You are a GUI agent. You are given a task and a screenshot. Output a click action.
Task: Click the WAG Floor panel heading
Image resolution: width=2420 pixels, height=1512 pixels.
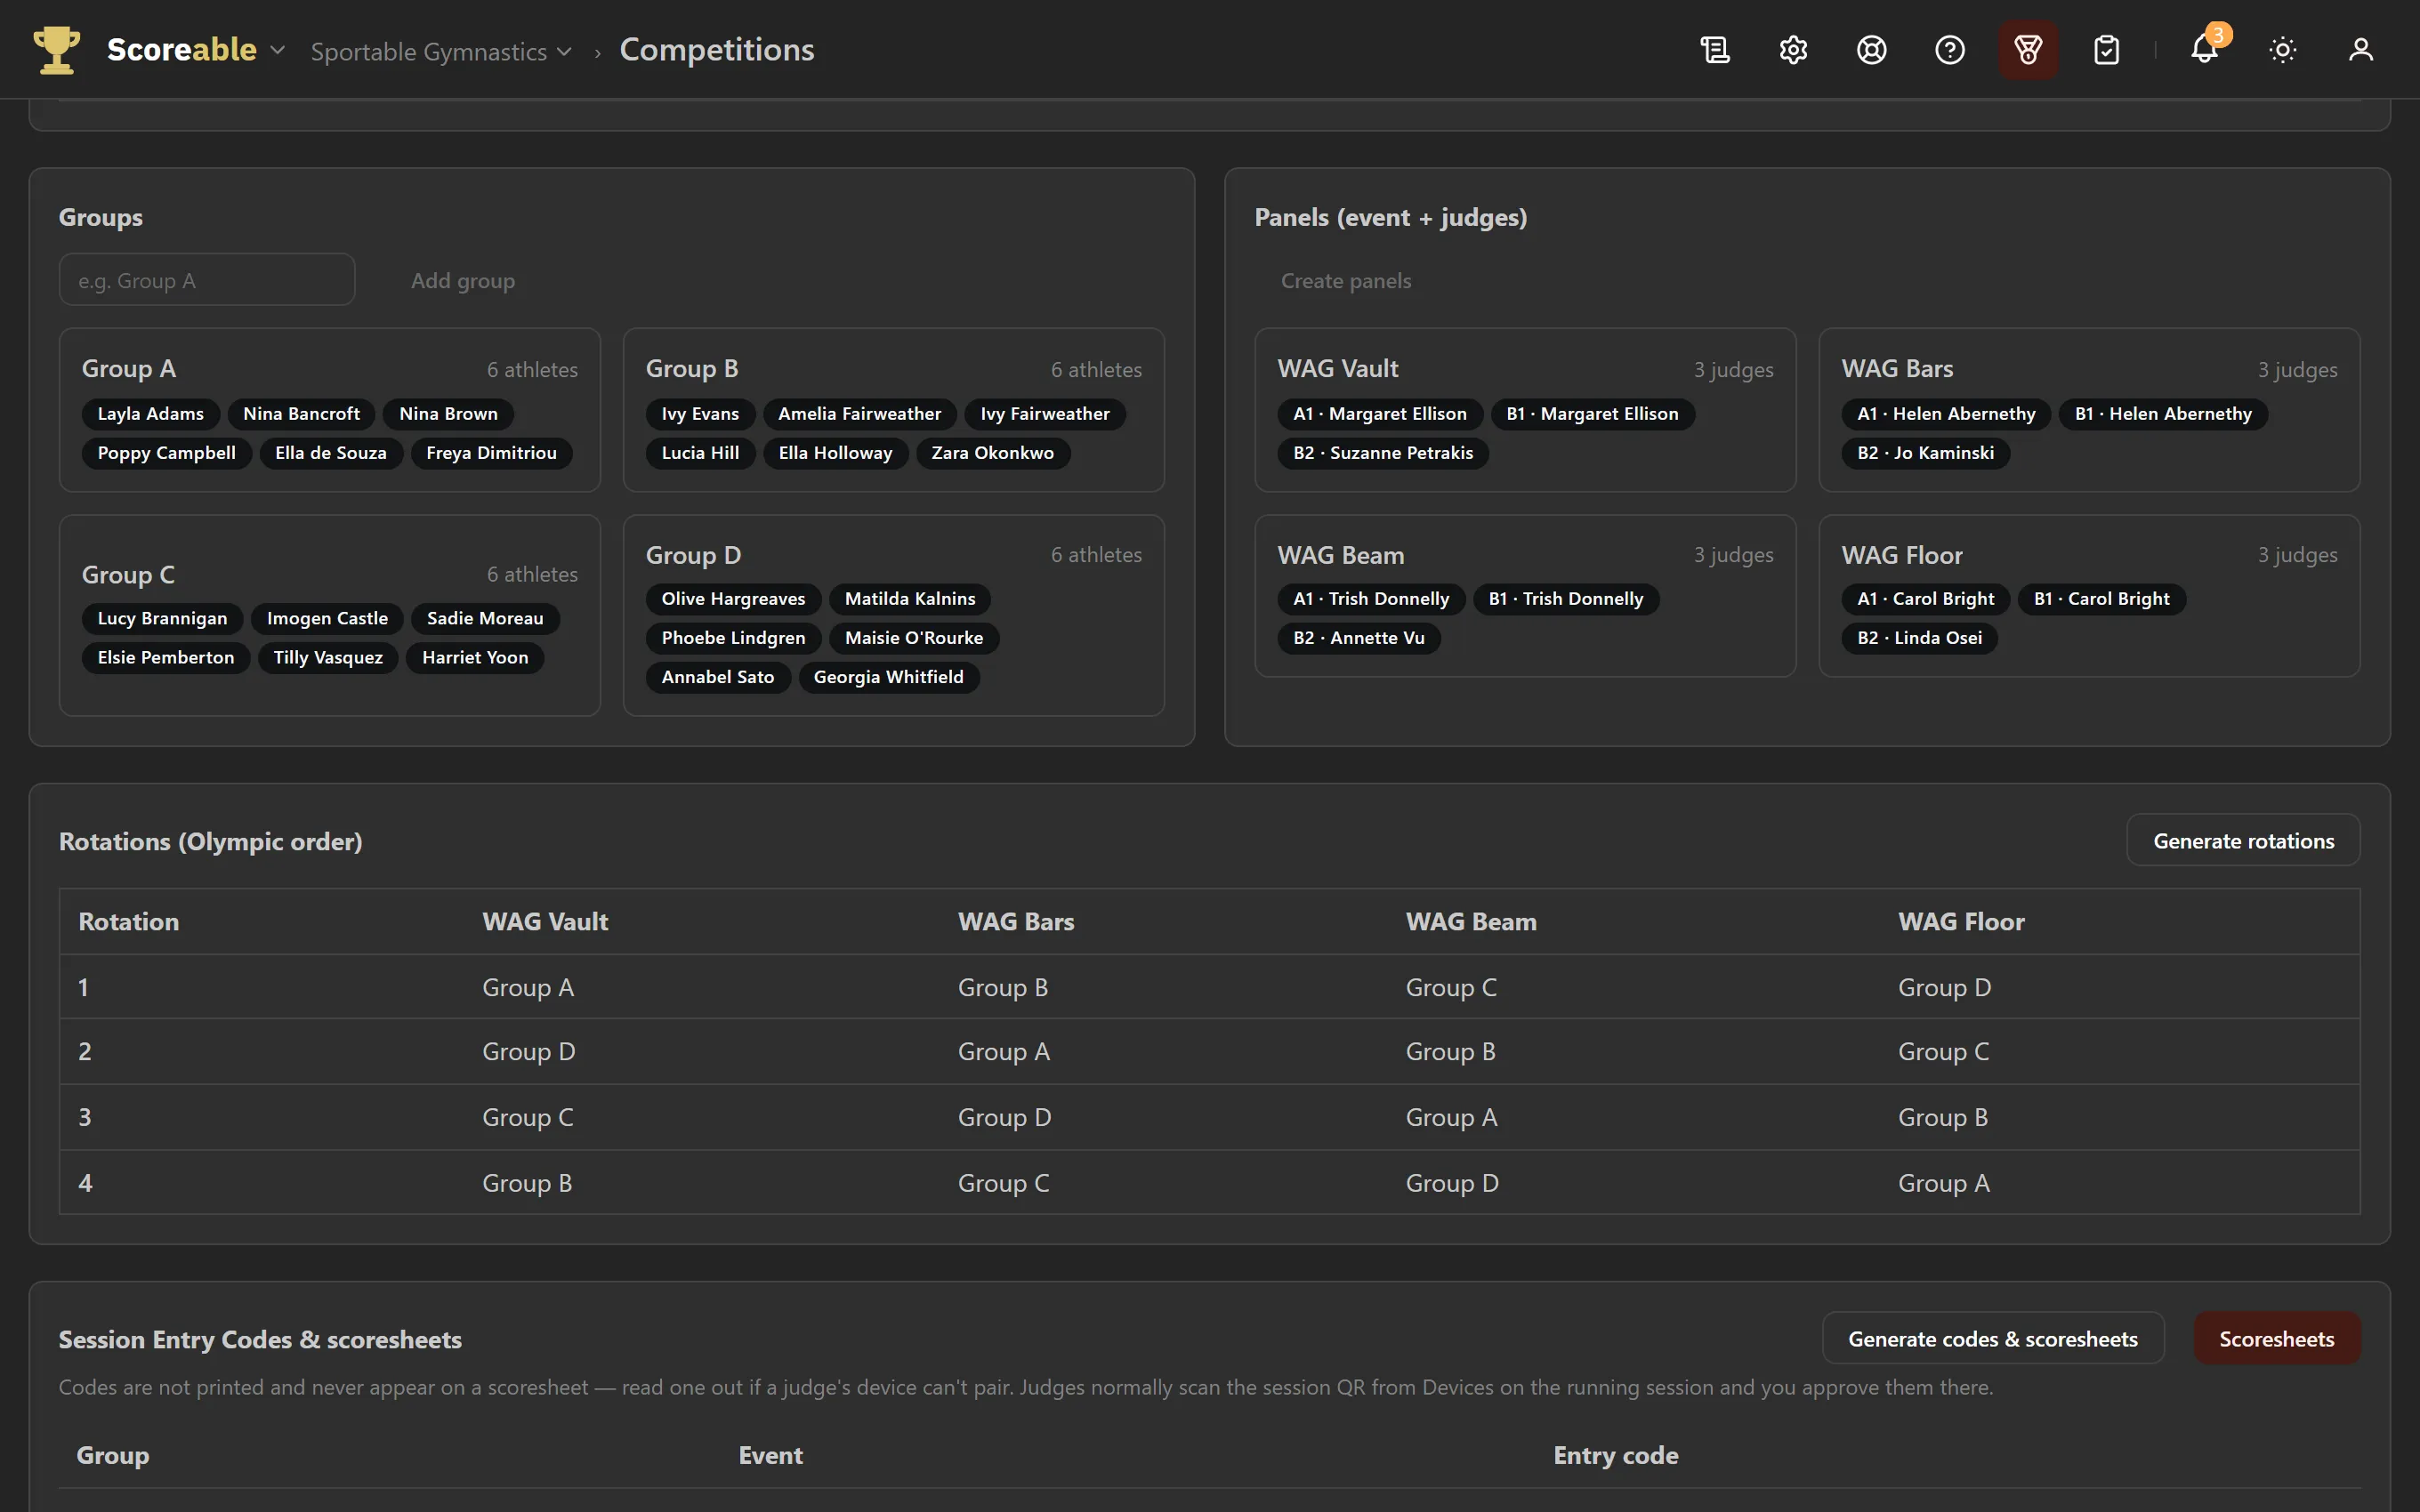(1901, 554)
